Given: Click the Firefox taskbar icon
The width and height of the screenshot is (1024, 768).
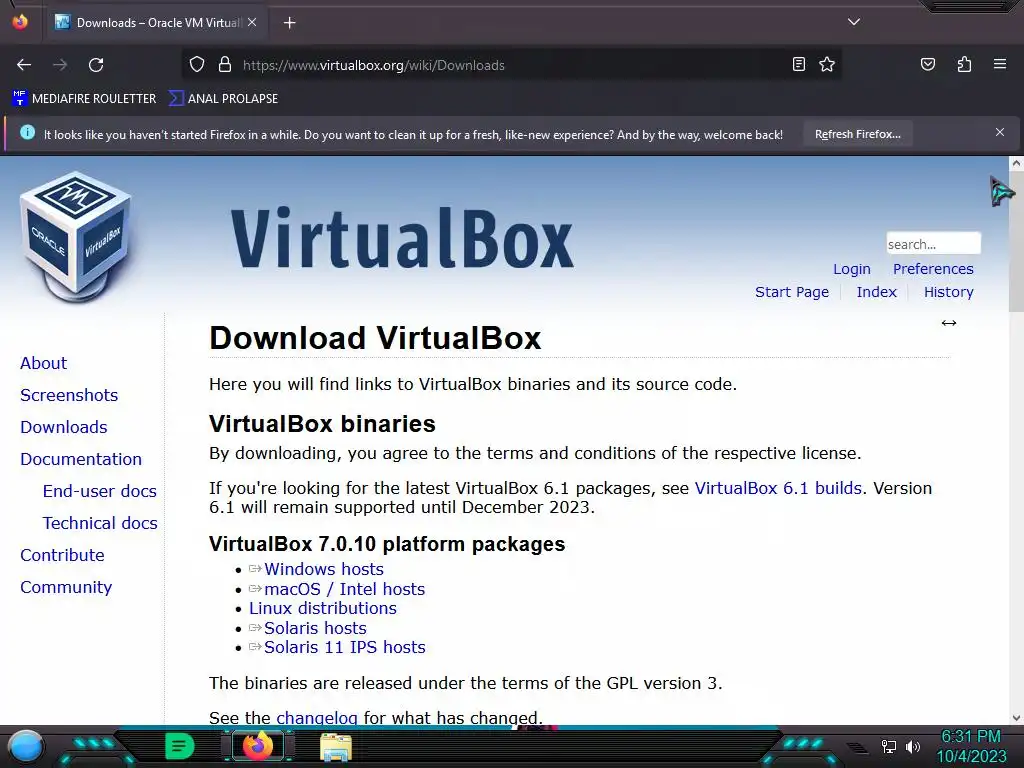Looking at the screenshot, I should (257, 746).
